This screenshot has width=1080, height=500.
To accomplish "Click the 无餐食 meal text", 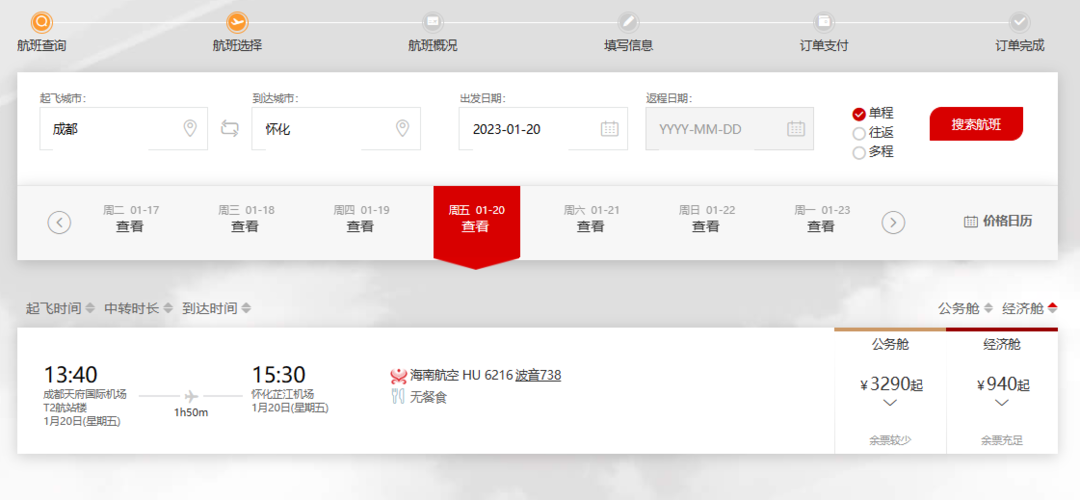I will tap(428, 397).
